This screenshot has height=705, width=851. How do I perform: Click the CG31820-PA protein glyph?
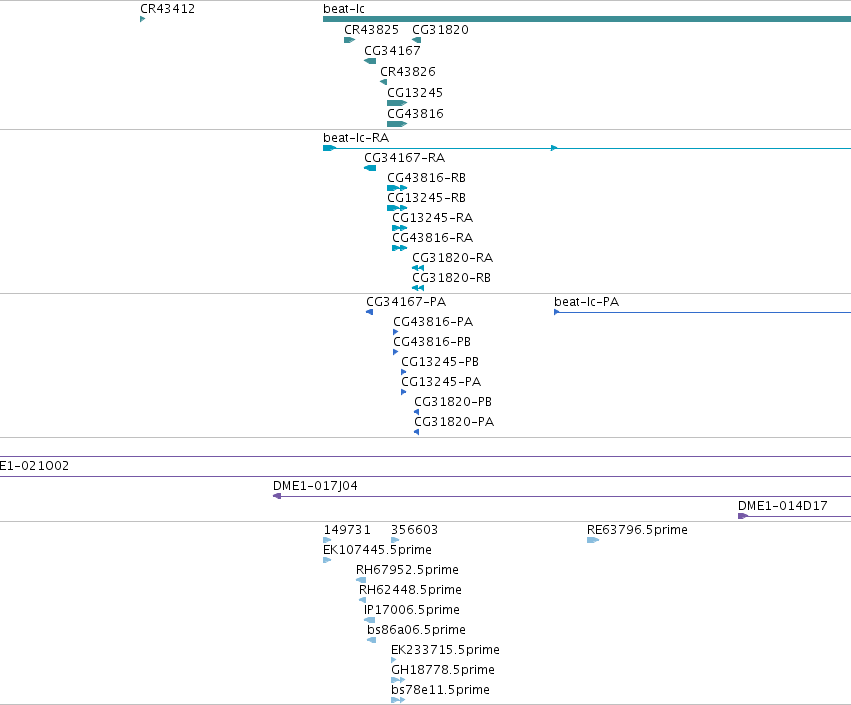click(x=416, y=432)
